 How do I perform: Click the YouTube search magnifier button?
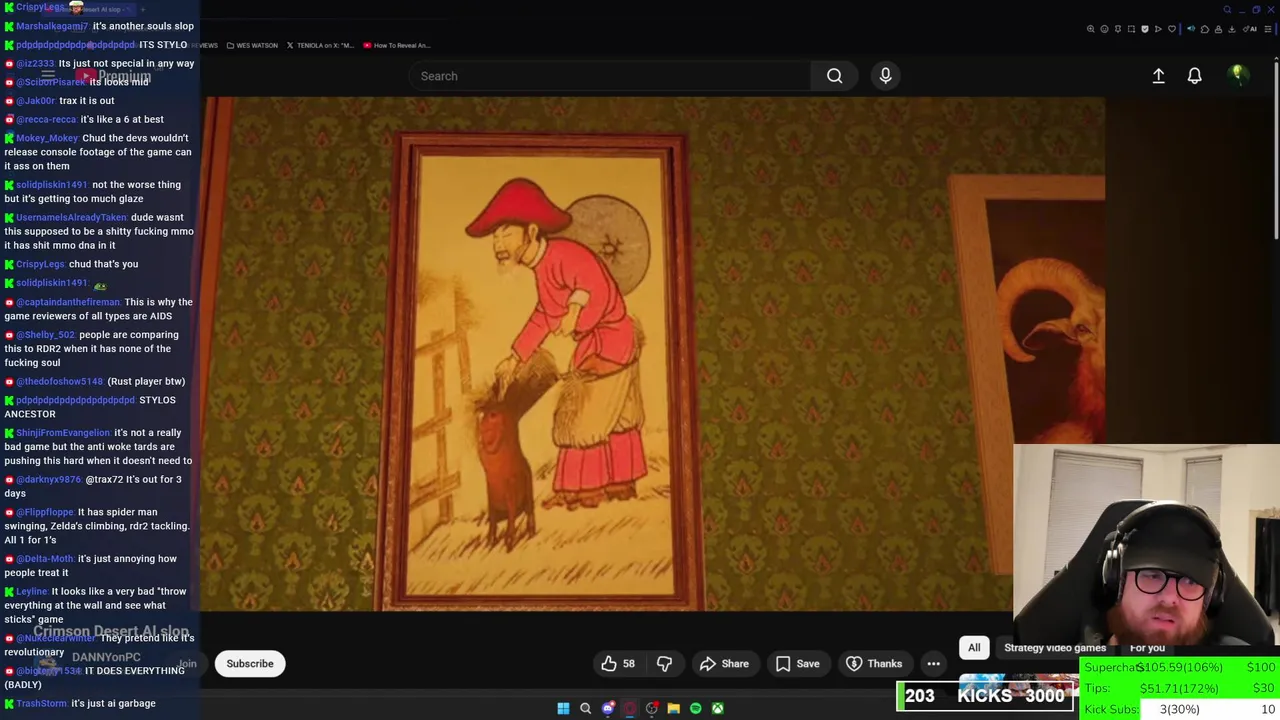[x=834, y=76]
